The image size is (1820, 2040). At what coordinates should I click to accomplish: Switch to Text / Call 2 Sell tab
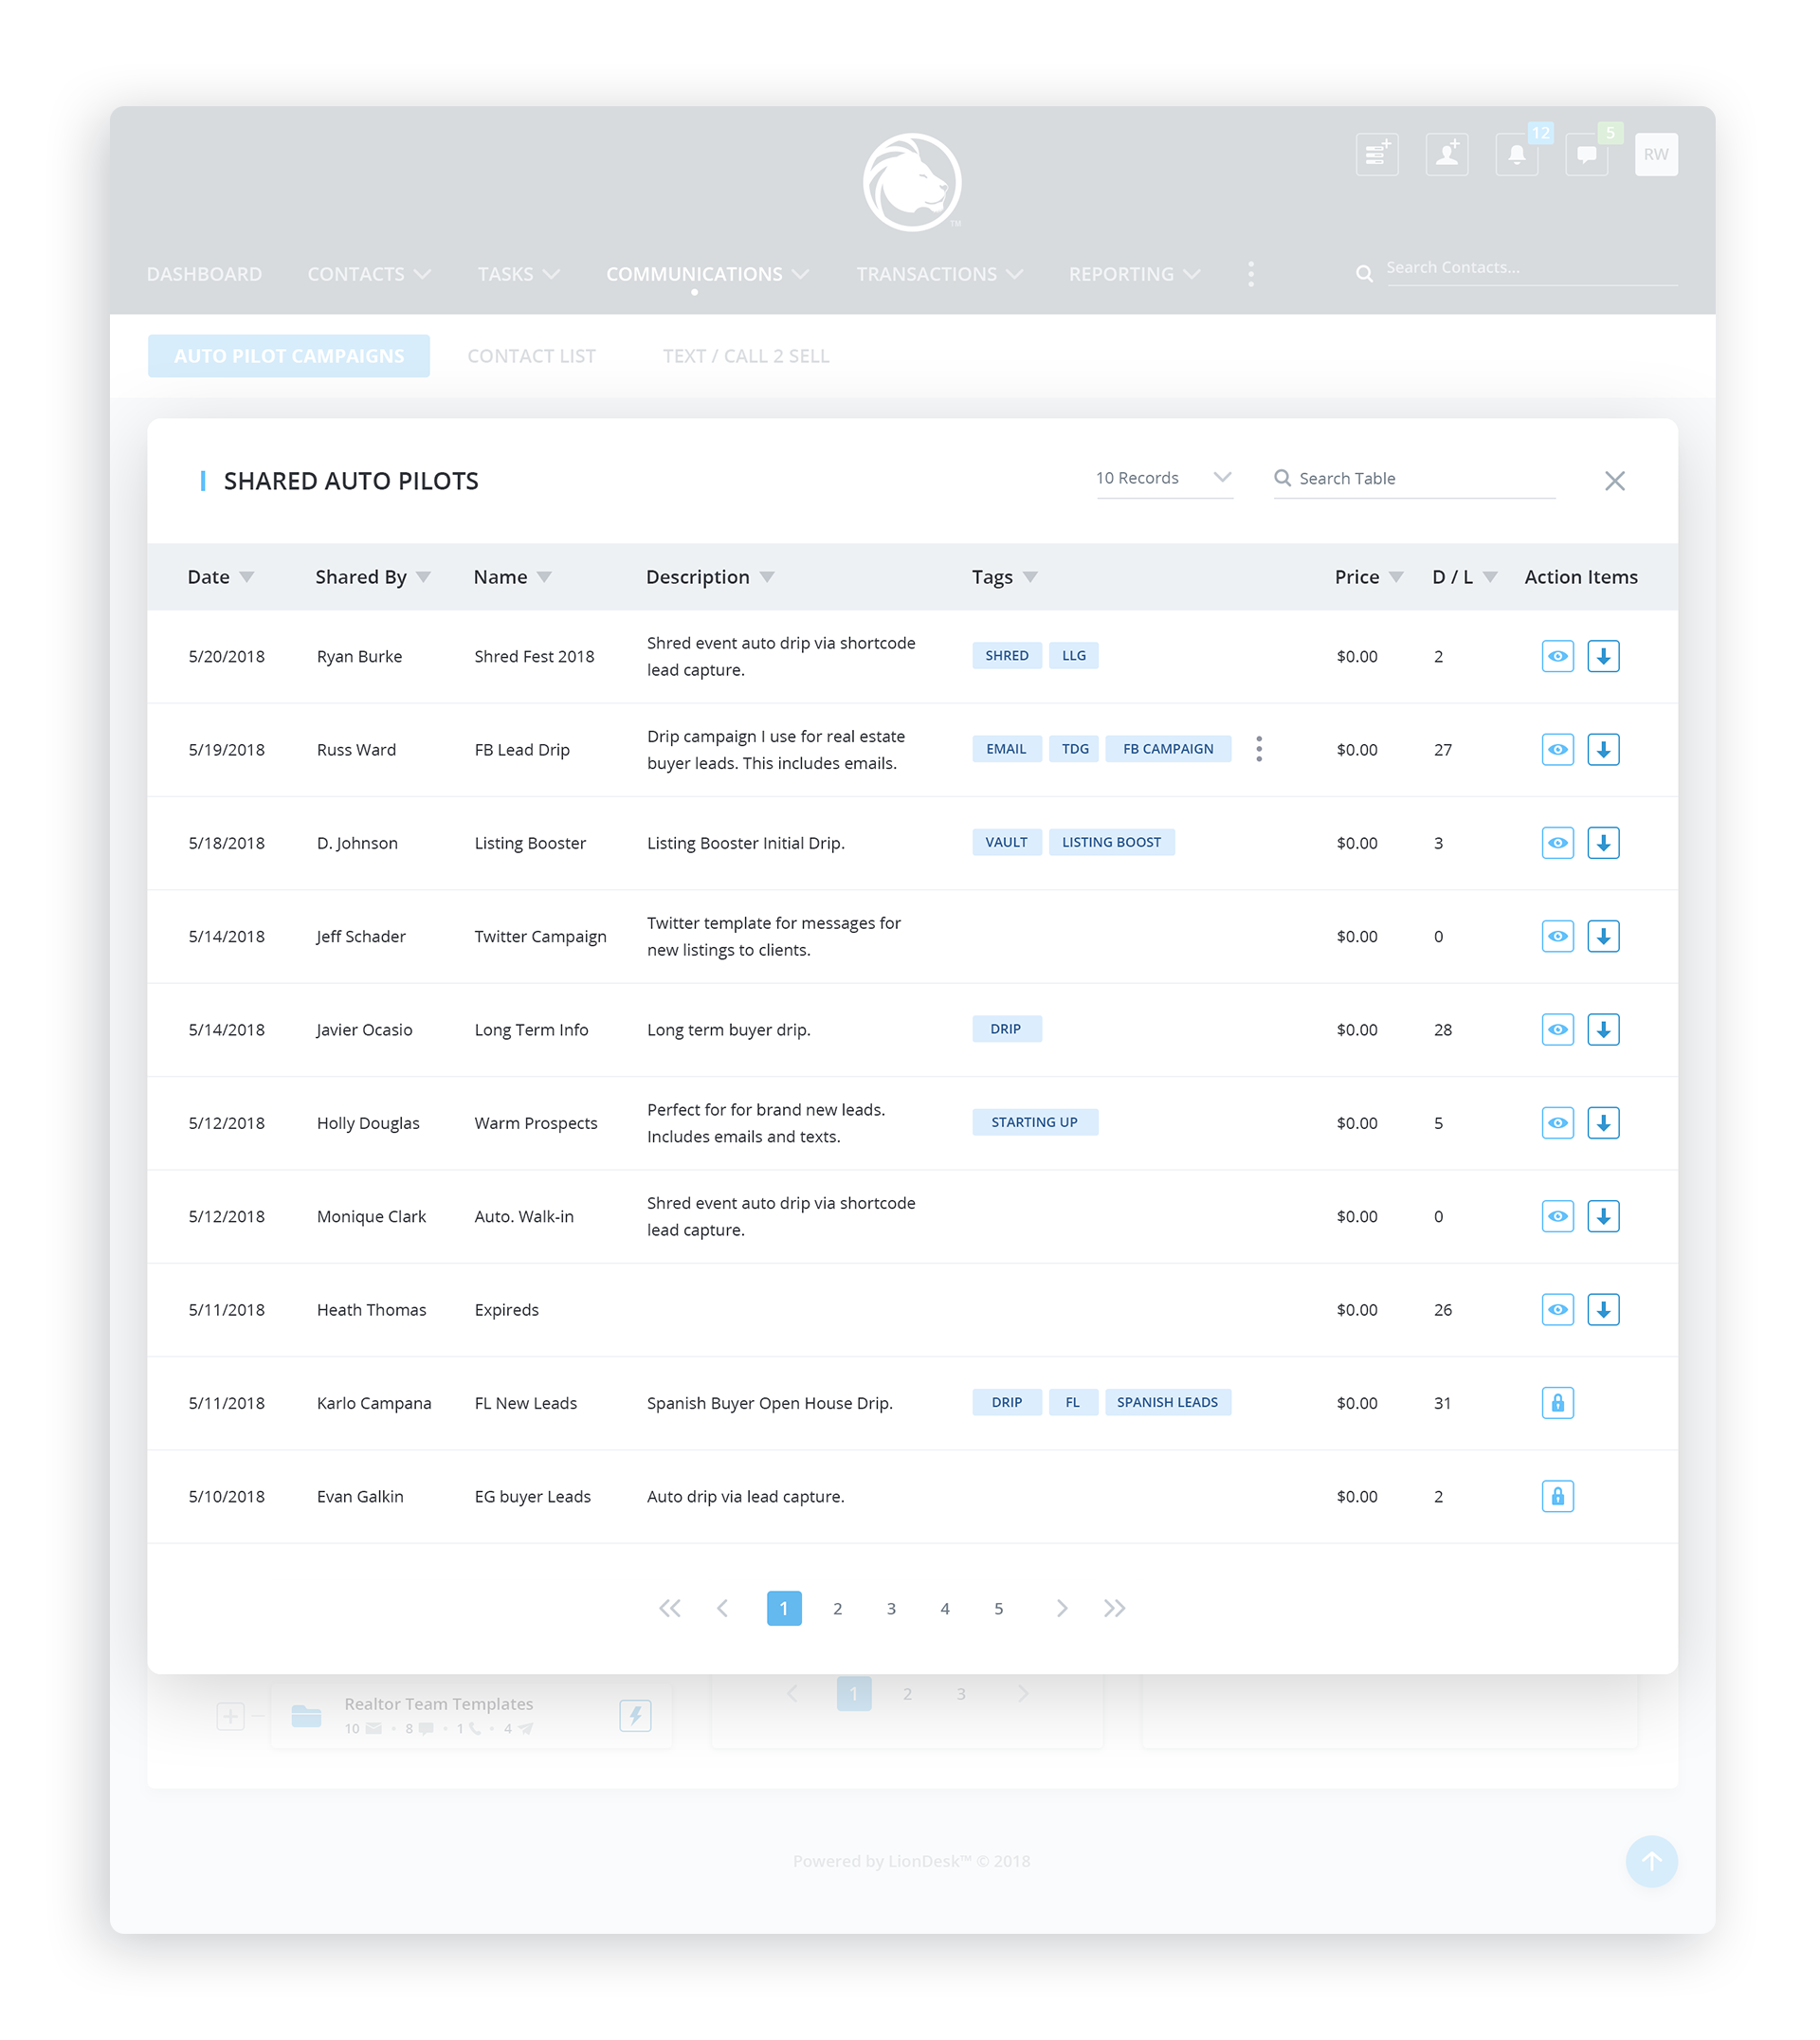(745, 356)
